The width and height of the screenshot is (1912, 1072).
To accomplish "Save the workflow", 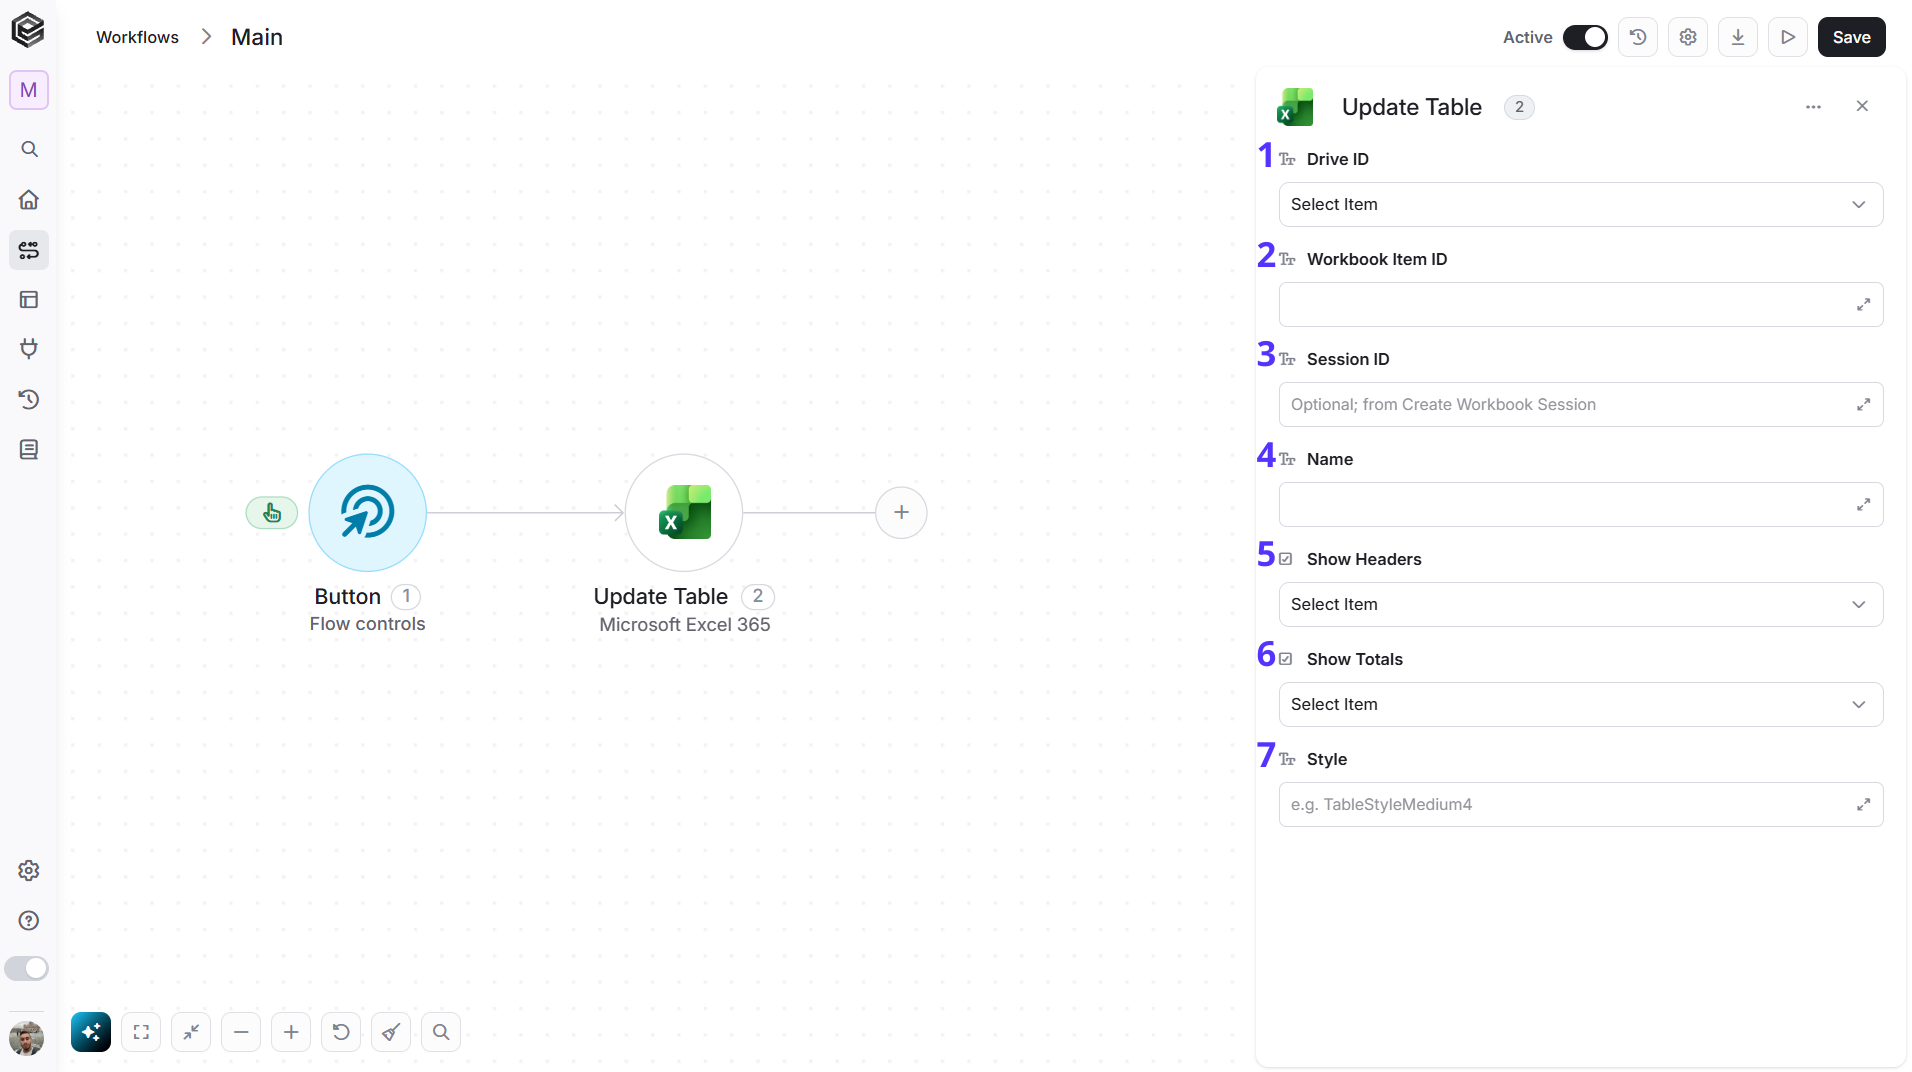I will pyautogui.click(x=1851, y=37).
